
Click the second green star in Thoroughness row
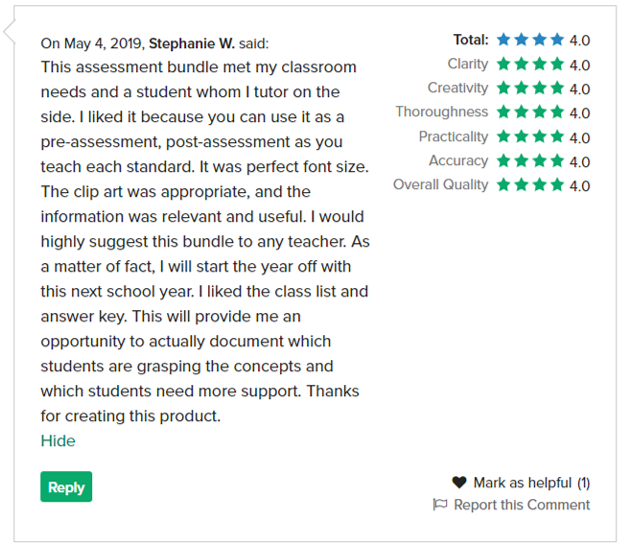(x=522, y=113)
